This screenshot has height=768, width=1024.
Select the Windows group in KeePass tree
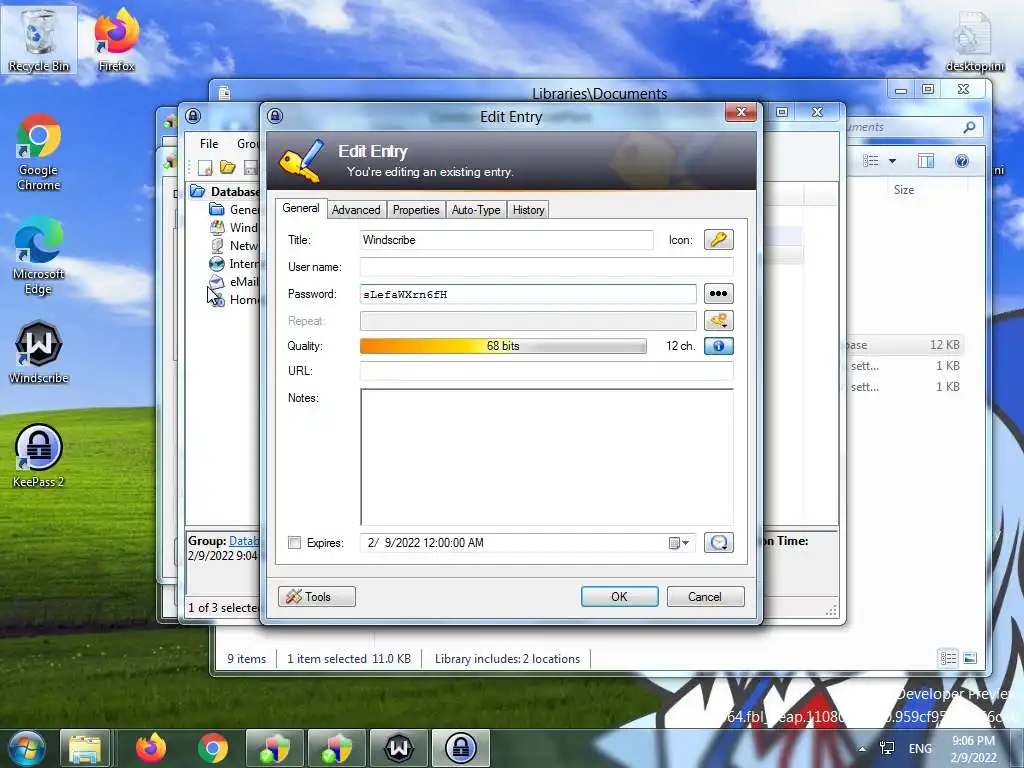tap(235, 228)
